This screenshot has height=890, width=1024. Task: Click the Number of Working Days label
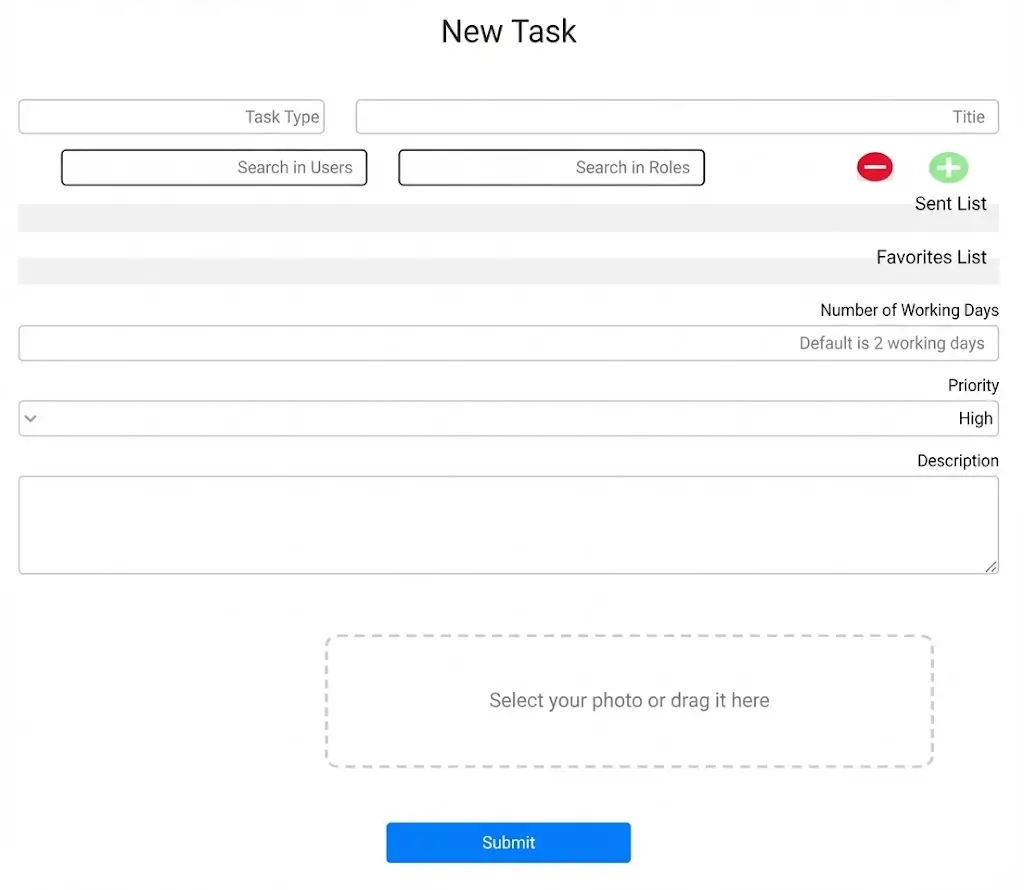pyautogui.click(x=909, y=310)
